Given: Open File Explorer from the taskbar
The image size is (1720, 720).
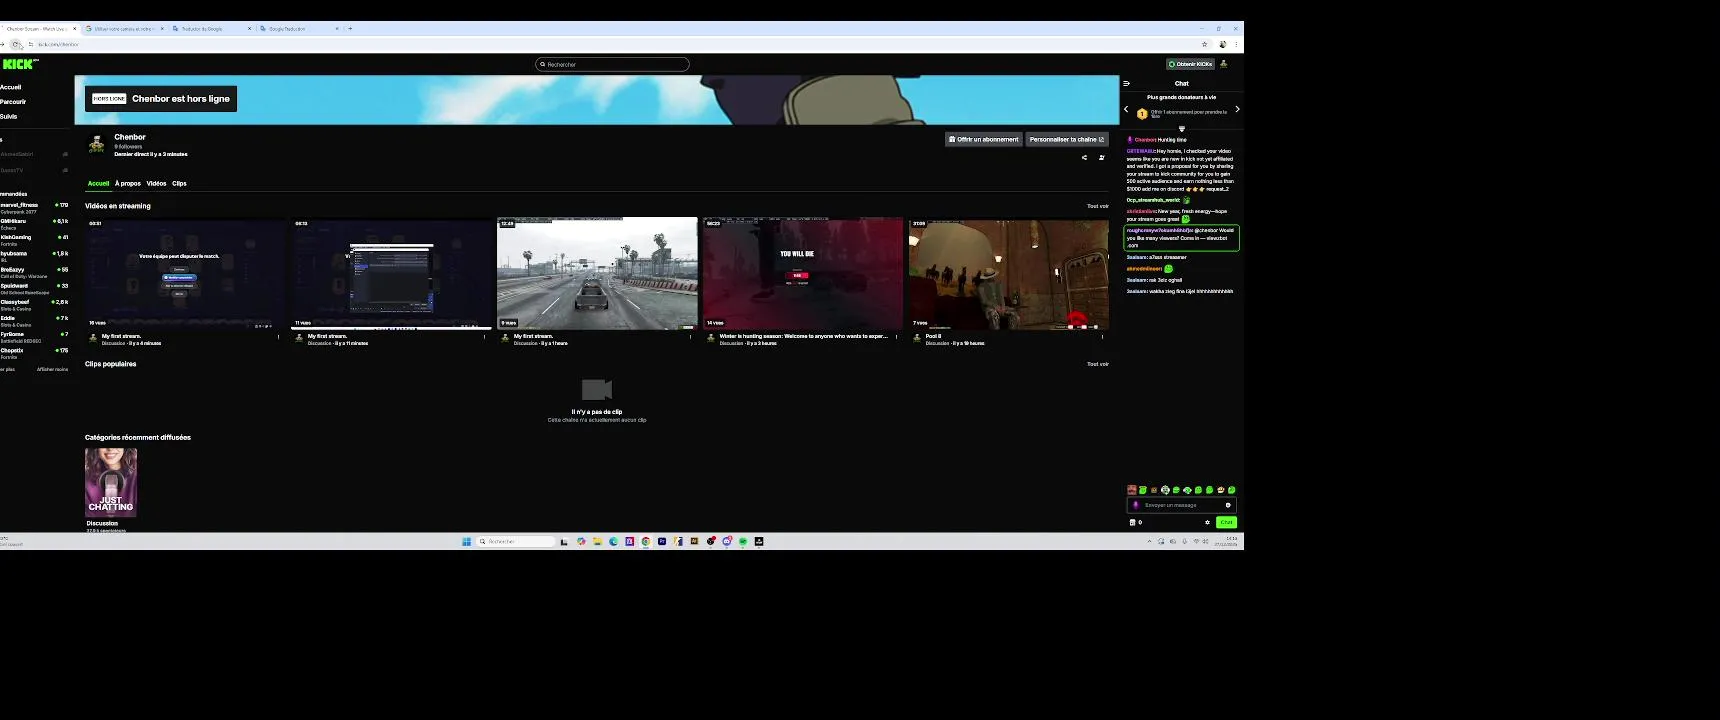Looking at the screenshot, I should pyautogui.click(x=597, y=541).
